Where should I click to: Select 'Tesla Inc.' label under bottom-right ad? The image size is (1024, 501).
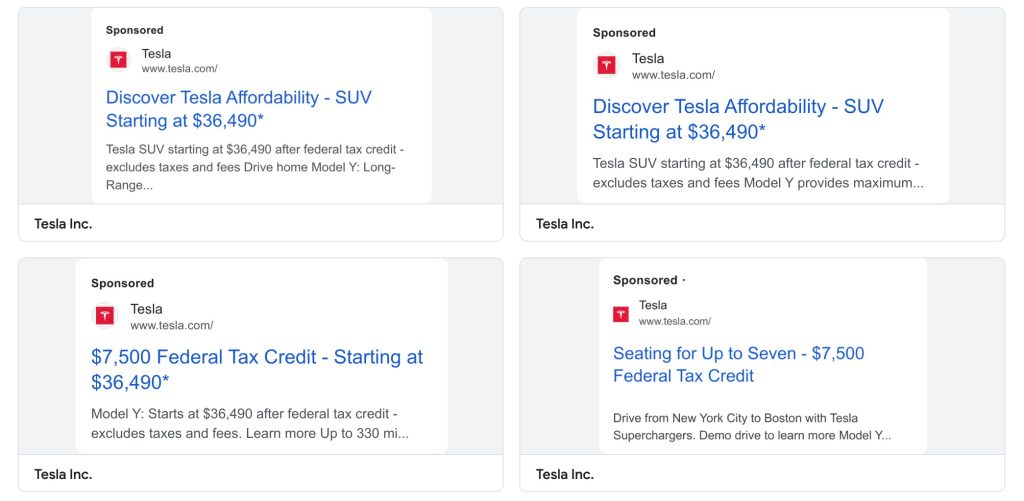[x=565, y=474]
